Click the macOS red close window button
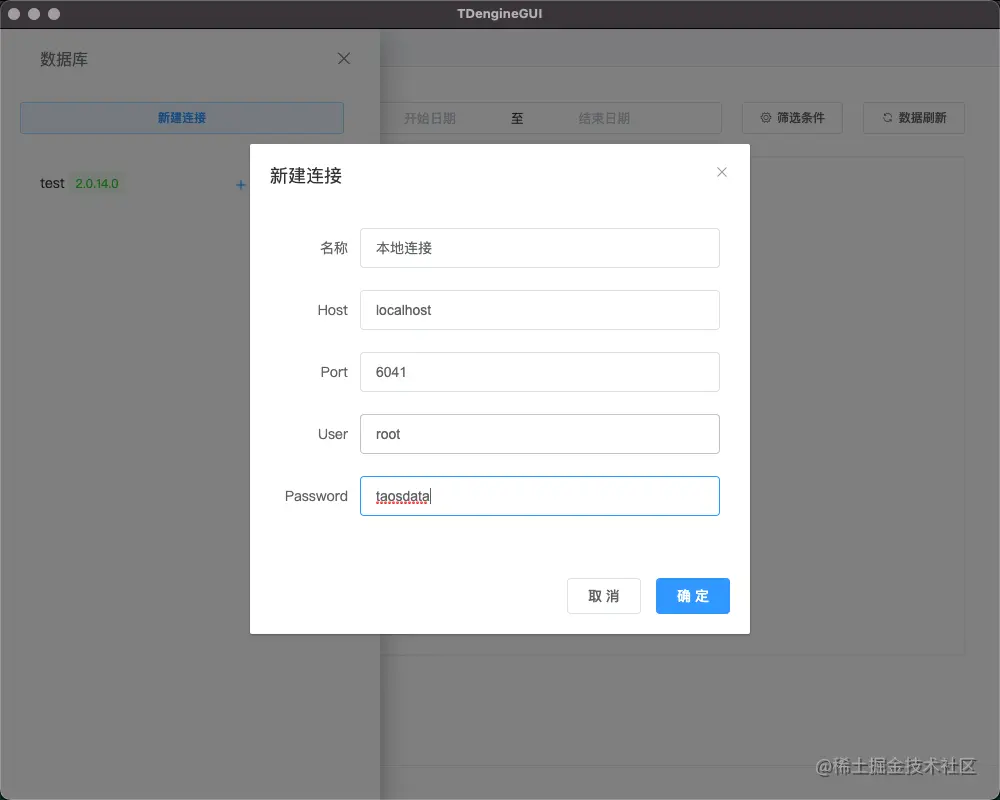Viewport: 1000px width, 800px height. 14,14
